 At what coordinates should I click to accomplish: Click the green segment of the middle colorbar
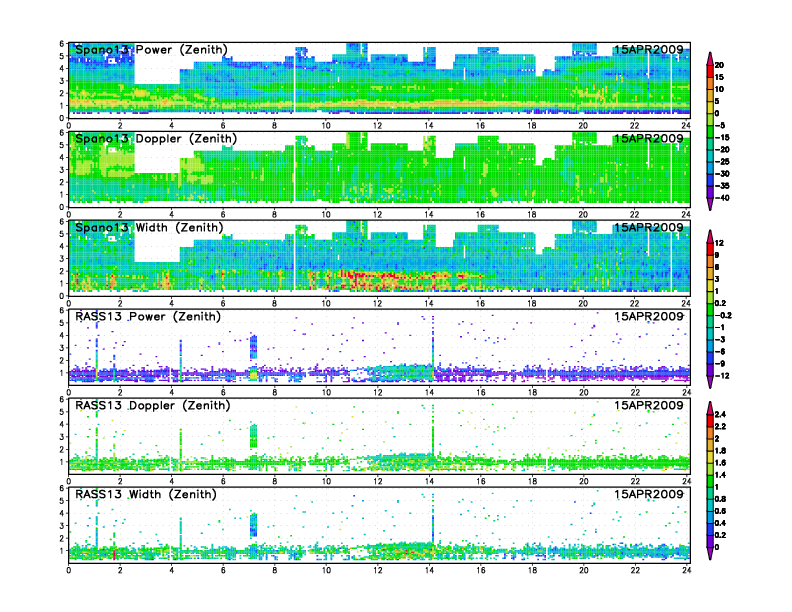tap(710, 309)
